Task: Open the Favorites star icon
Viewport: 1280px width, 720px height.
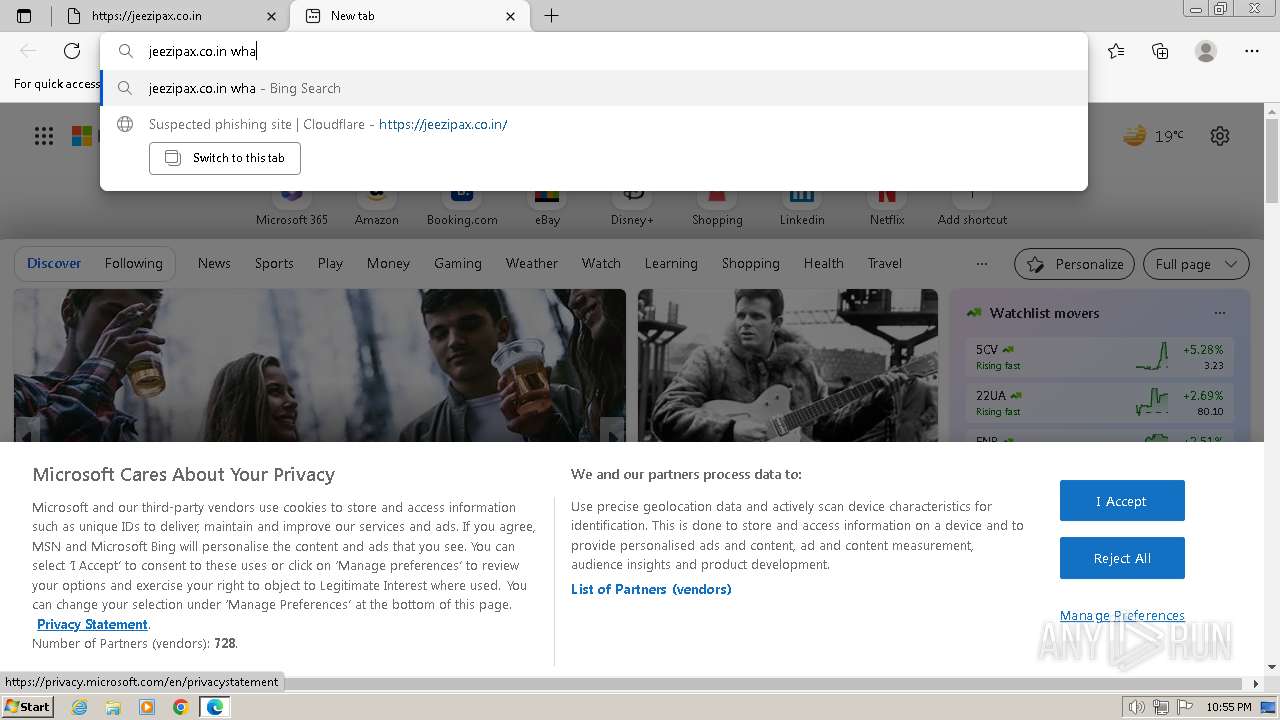Action: pyautogui.click(x=1116, y=51)
